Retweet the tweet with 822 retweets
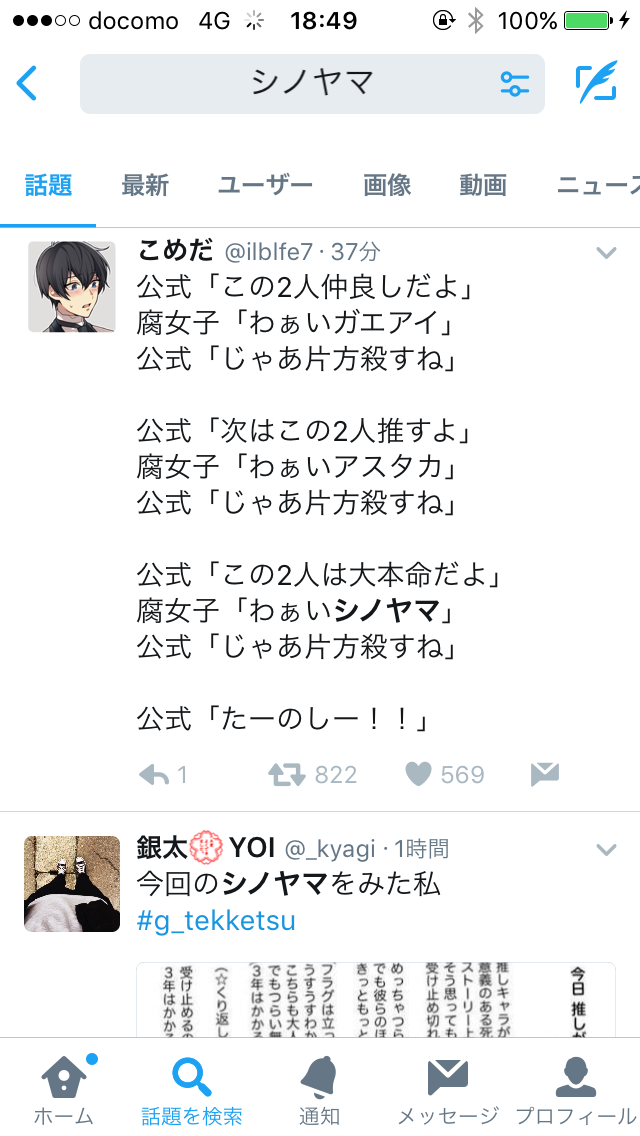Viewport: 640px width, 1136px height. [286, 775]
